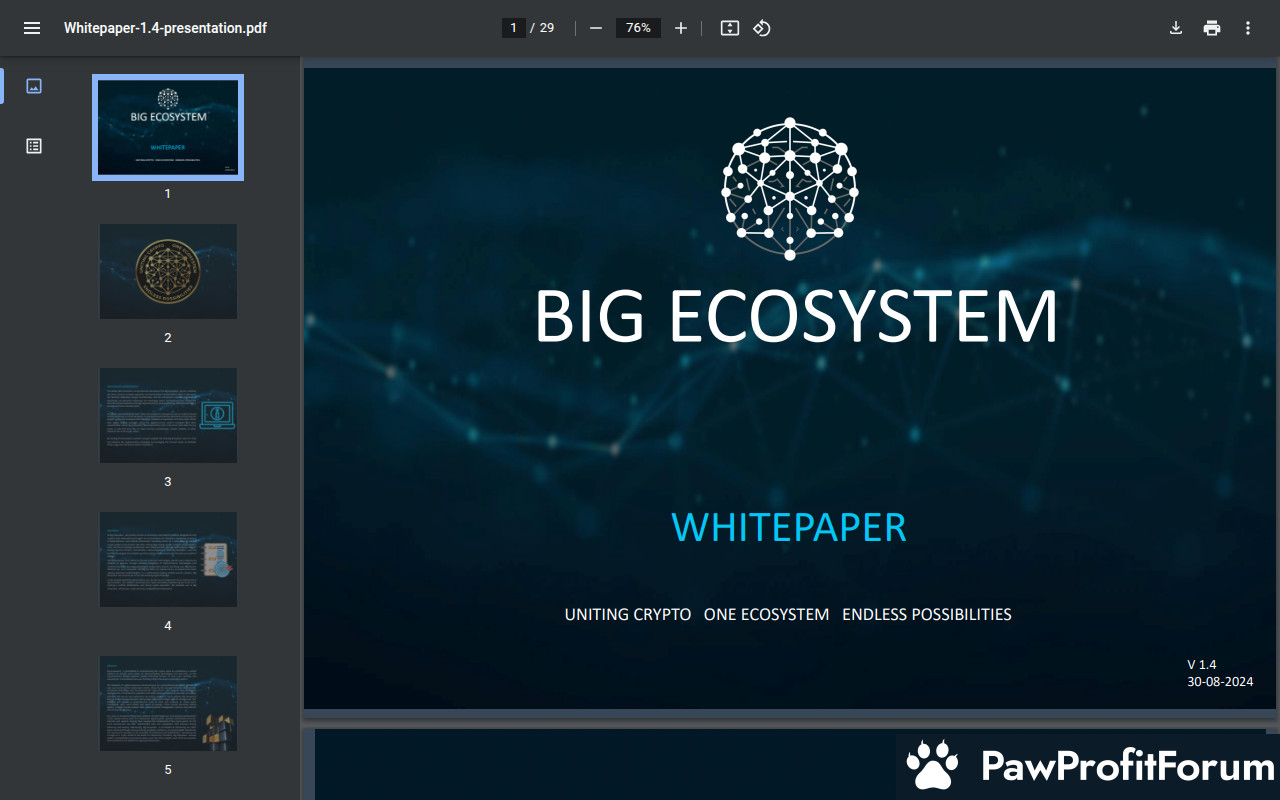The image size is (1280, 800).
Task: Select the page 5 thumbnail
Action: (168, 703)
